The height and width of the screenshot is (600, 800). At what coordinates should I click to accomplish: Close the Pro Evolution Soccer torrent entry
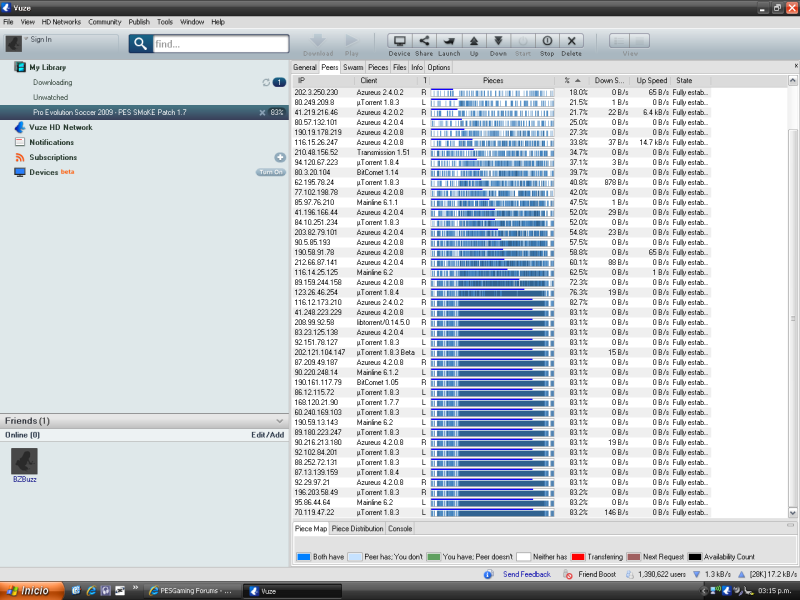262,112
